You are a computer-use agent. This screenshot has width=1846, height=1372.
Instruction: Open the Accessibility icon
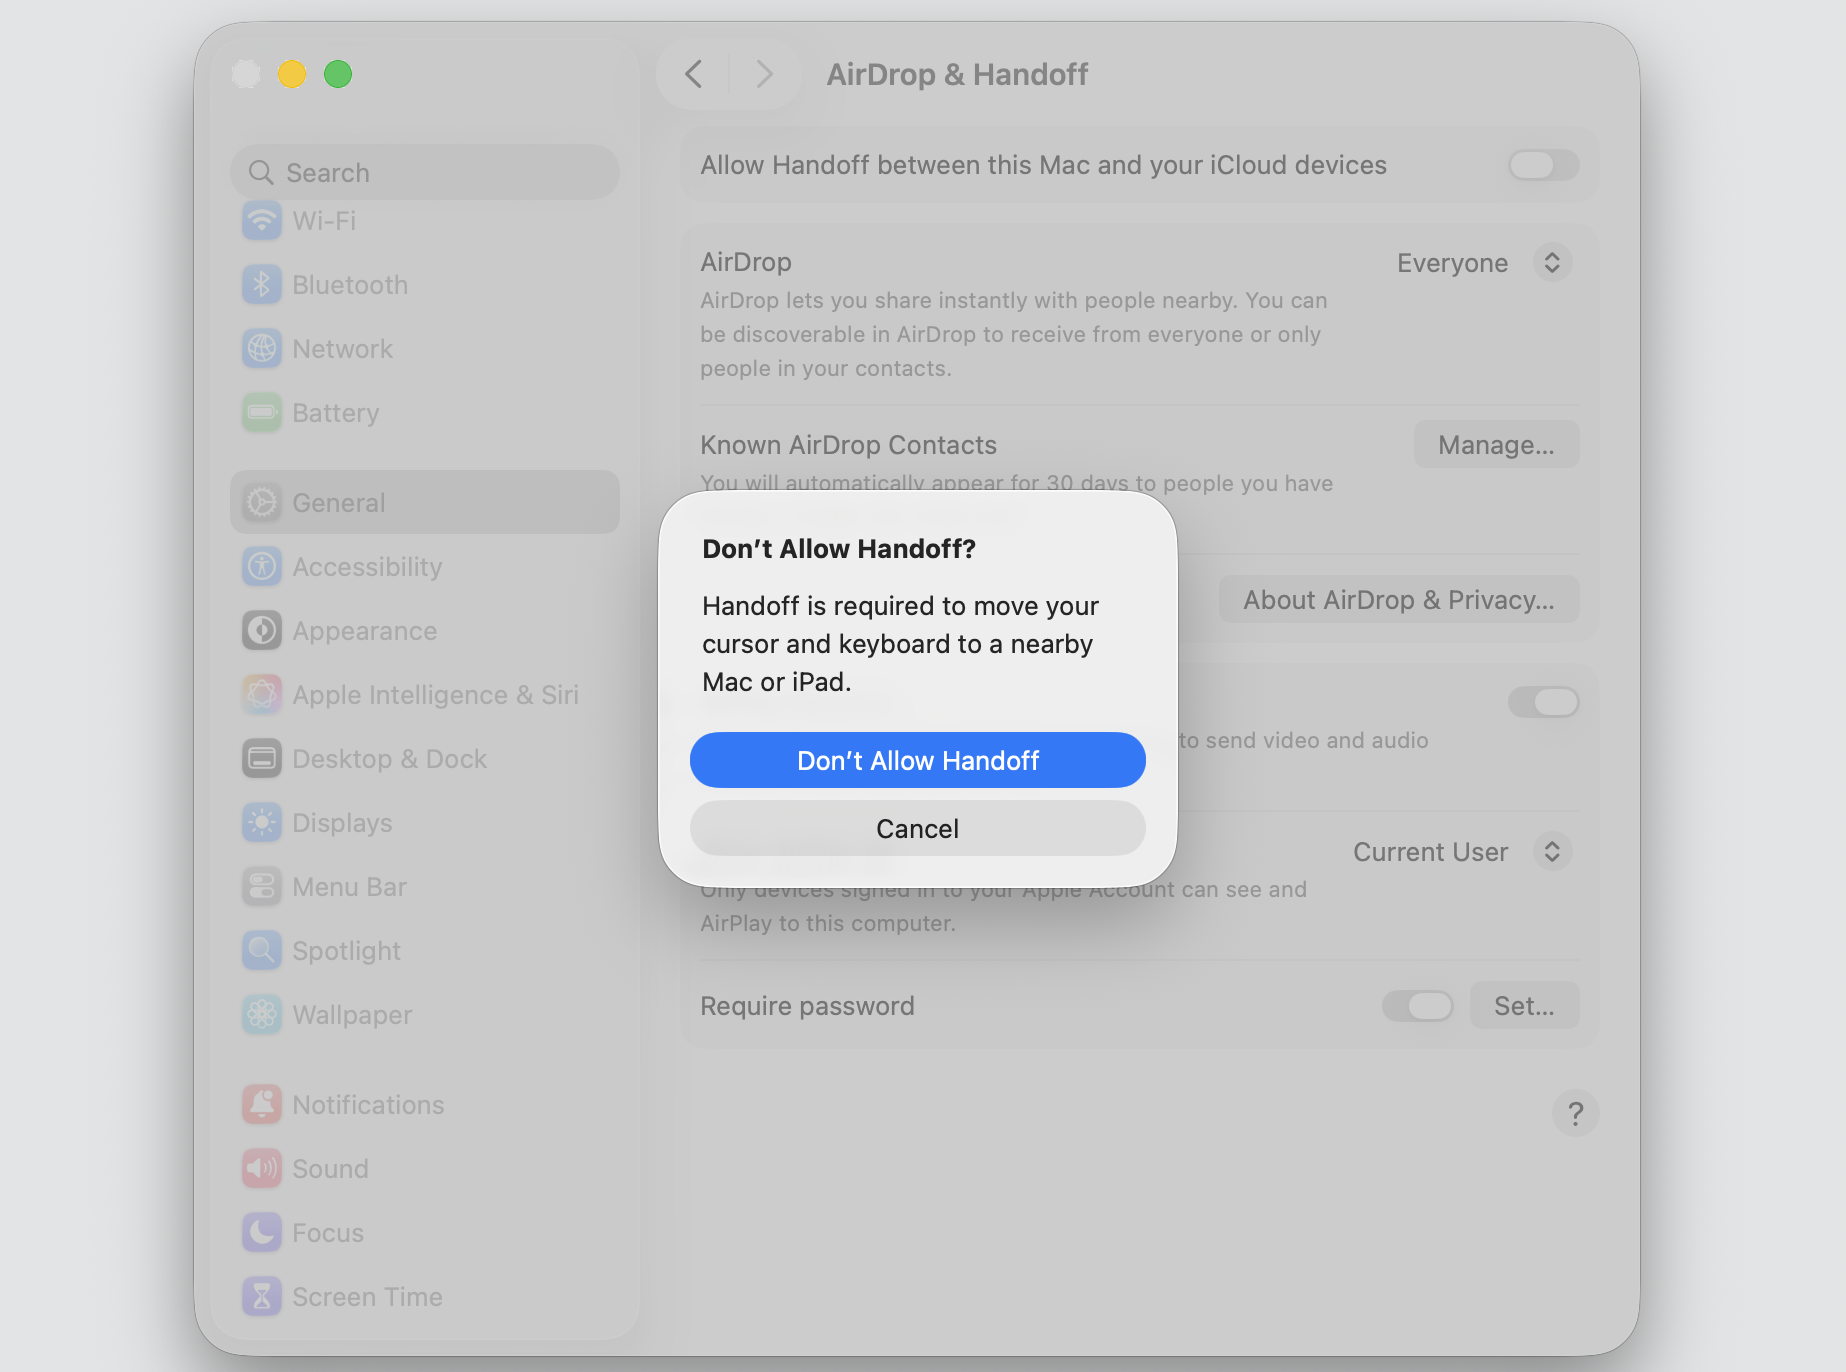262,567
